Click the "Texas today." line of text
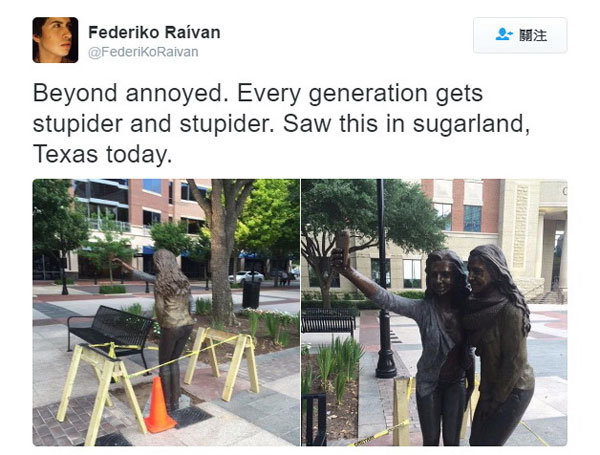The image size is (600, 455). pos(102,154)
